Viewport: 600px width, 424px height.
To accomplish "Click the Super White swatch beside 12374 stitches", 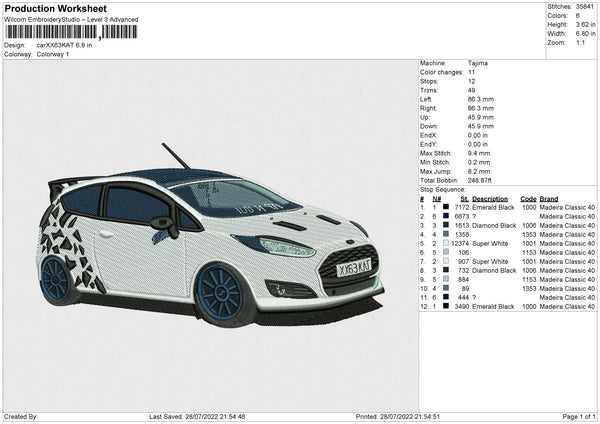I will click(446, 243).
